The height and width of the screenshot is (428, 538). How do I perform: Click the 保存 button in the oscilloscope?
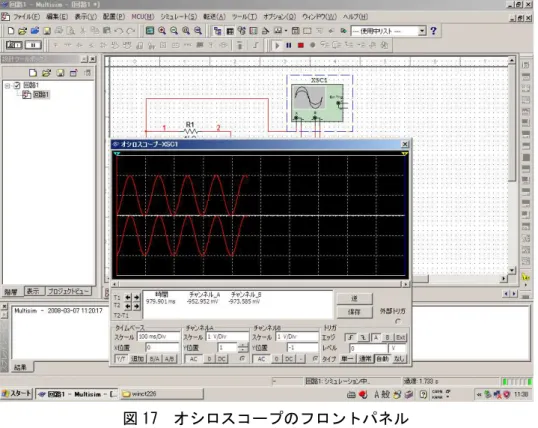point(354,312)
